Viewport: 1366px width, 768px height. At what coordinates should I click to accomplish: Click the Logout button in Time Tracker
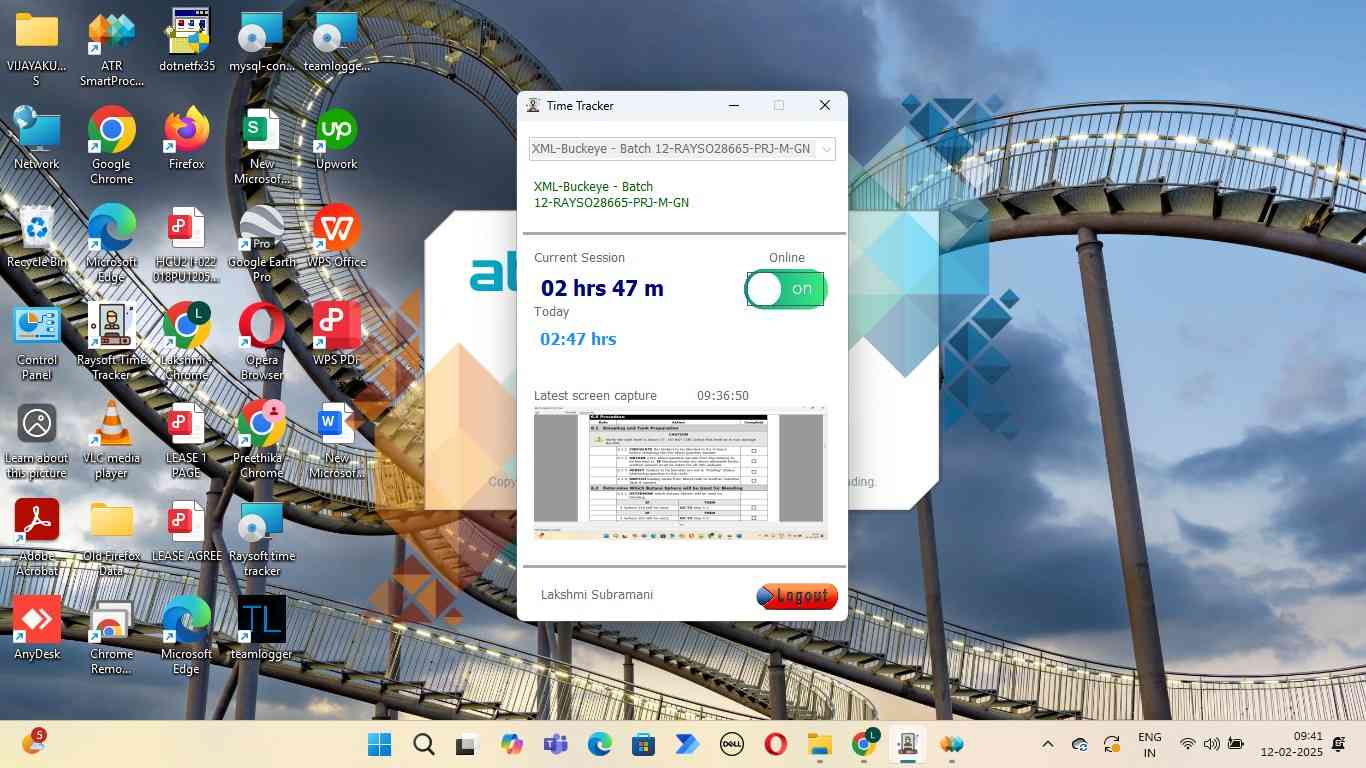click(797, 596)
